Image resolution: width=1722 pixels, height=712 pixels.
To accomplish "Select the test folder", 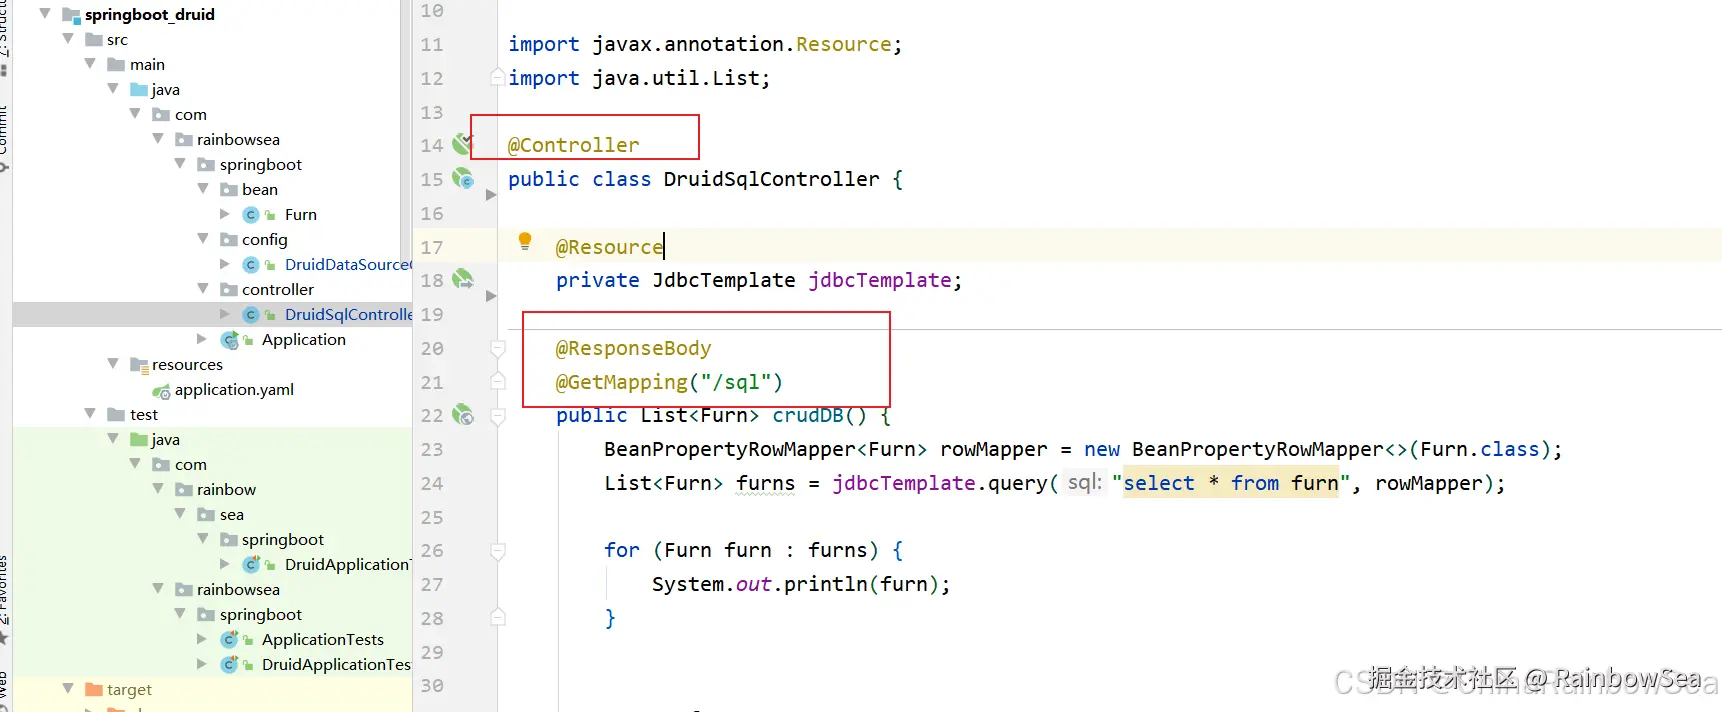I will coord(143,414).
